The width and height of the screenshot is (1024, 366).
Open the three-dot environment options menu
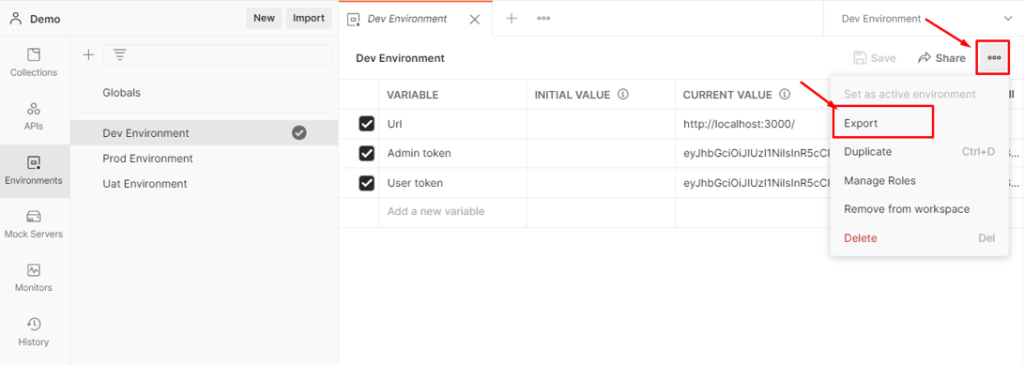click(x=994, y=58)
